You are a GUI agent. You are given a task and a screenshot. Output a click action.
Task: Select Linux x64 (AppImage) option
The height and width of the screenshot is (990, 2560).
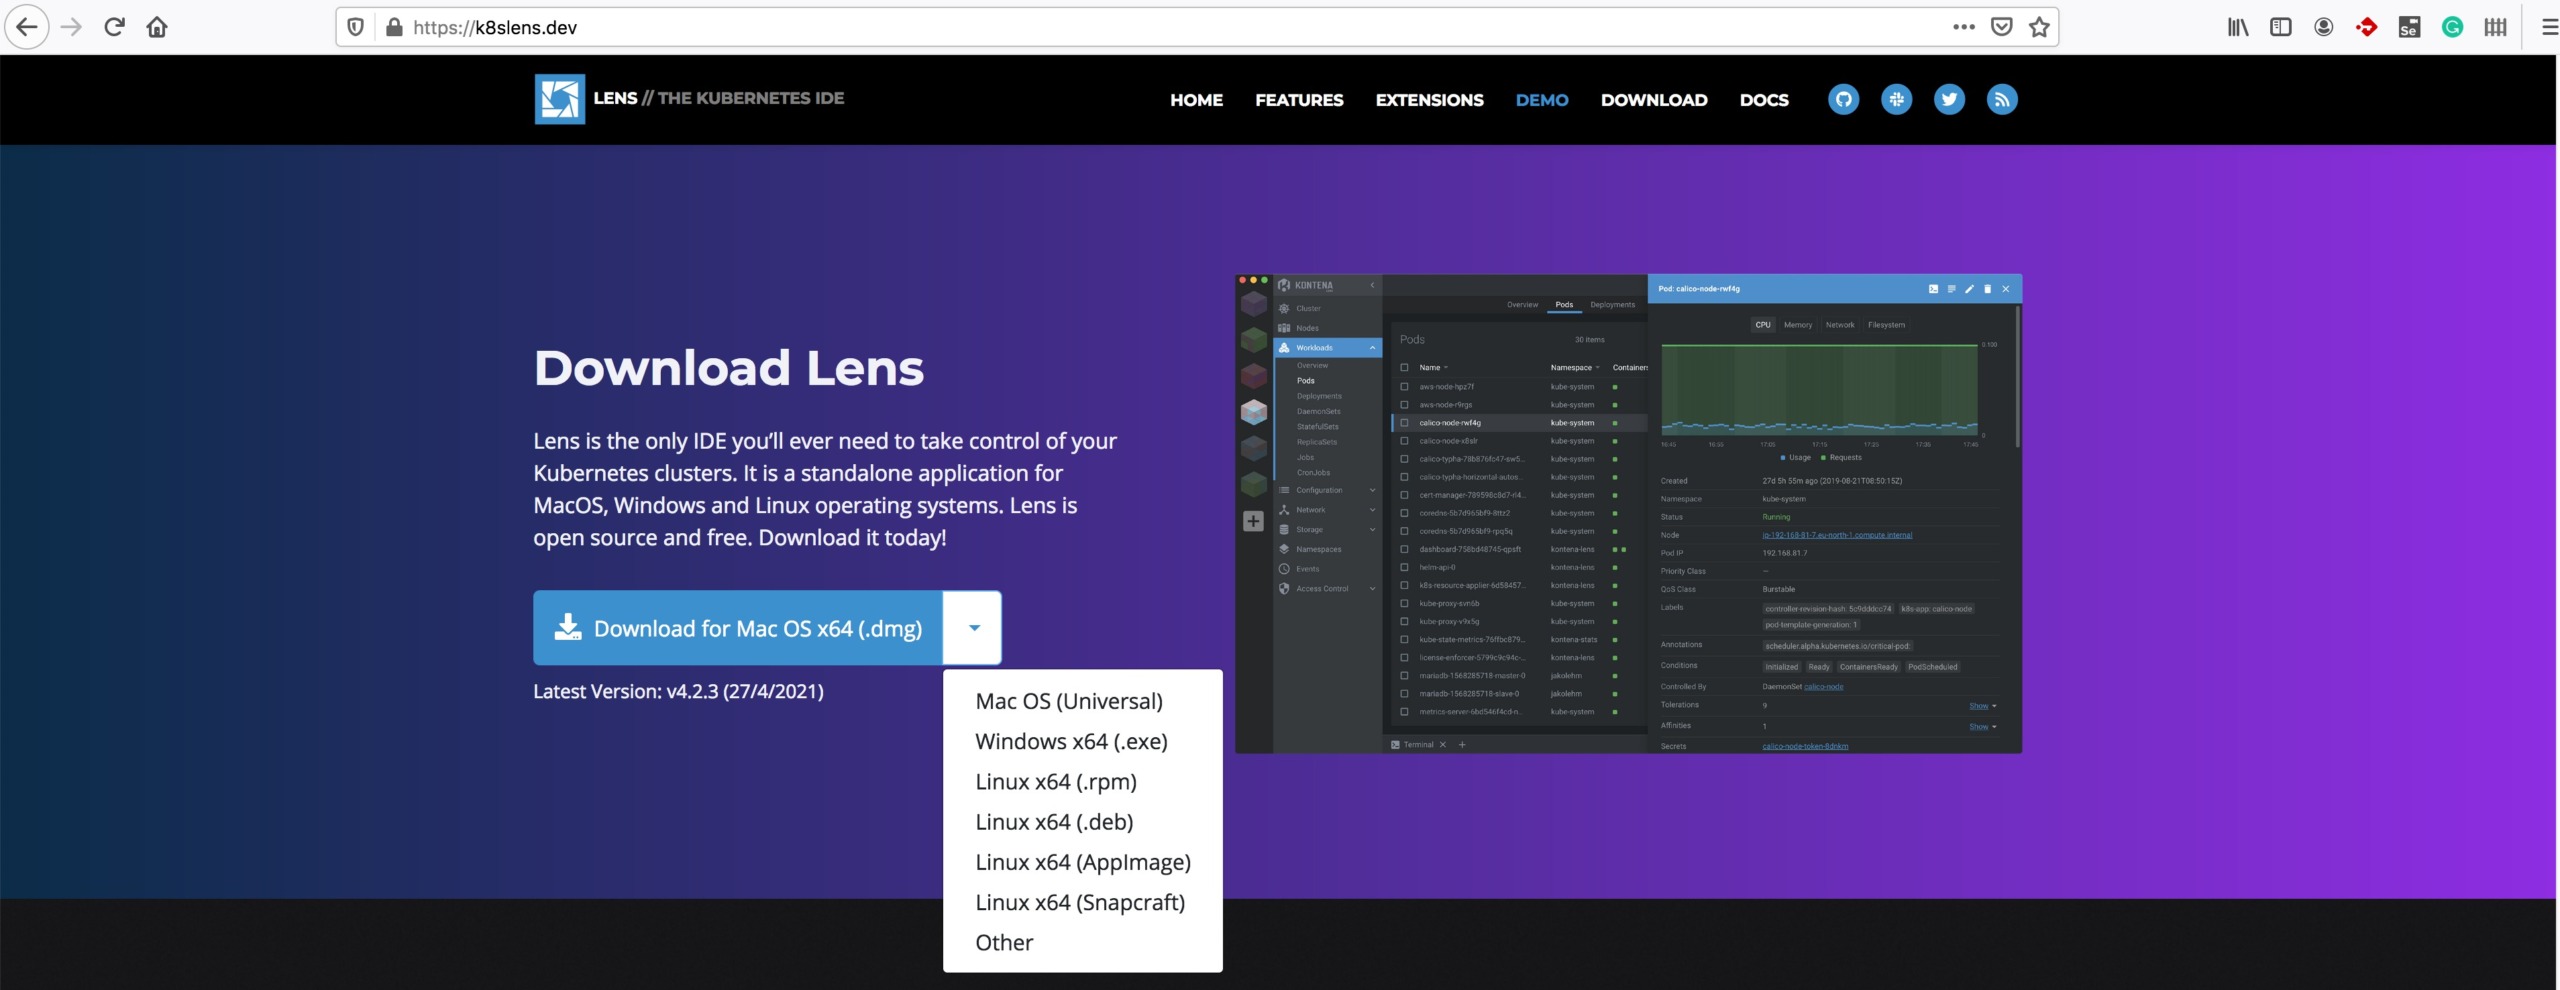(1083, 862)
